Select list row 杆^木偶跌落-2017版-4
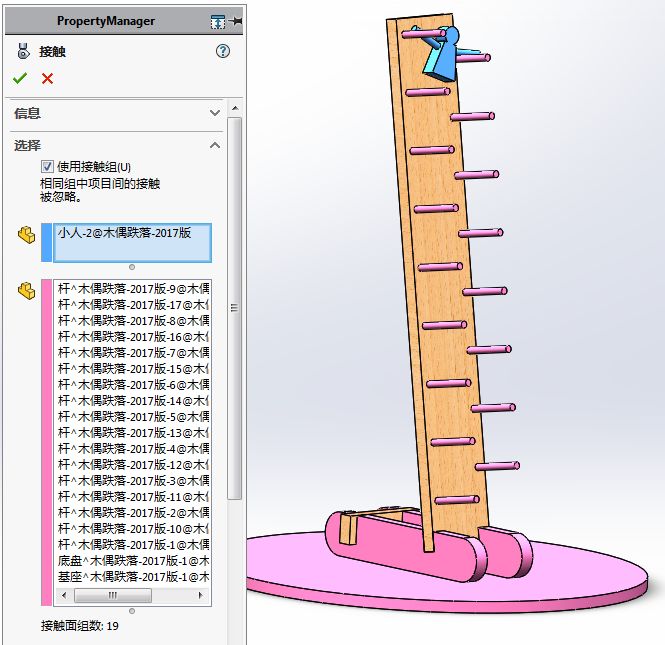 tap(133, 449)
